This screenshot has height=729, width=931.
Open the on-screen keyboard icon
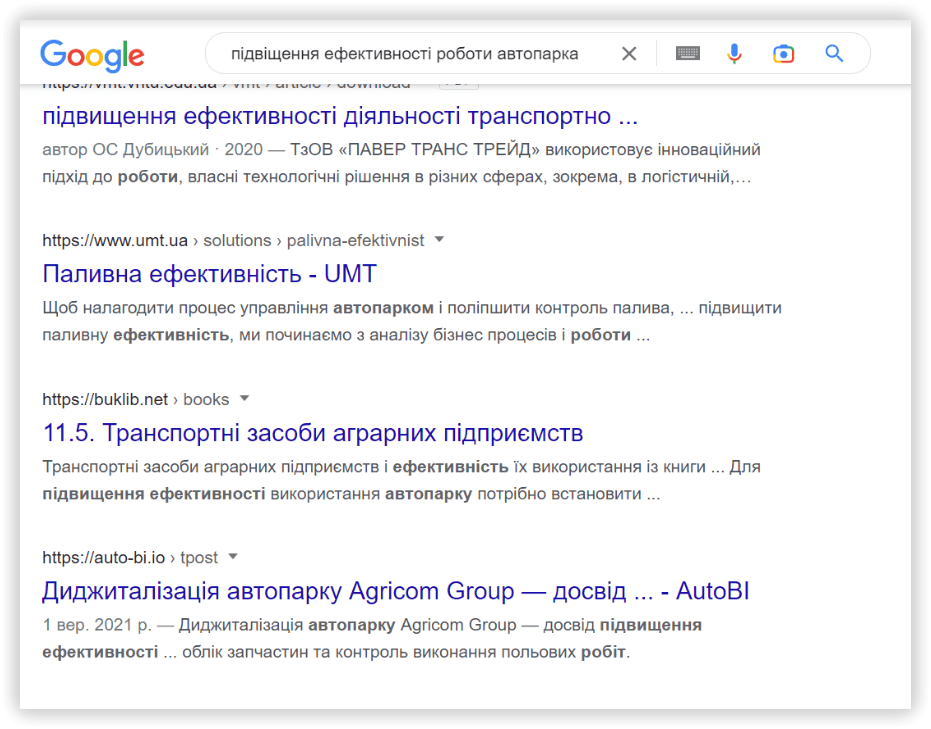point(688,53)
